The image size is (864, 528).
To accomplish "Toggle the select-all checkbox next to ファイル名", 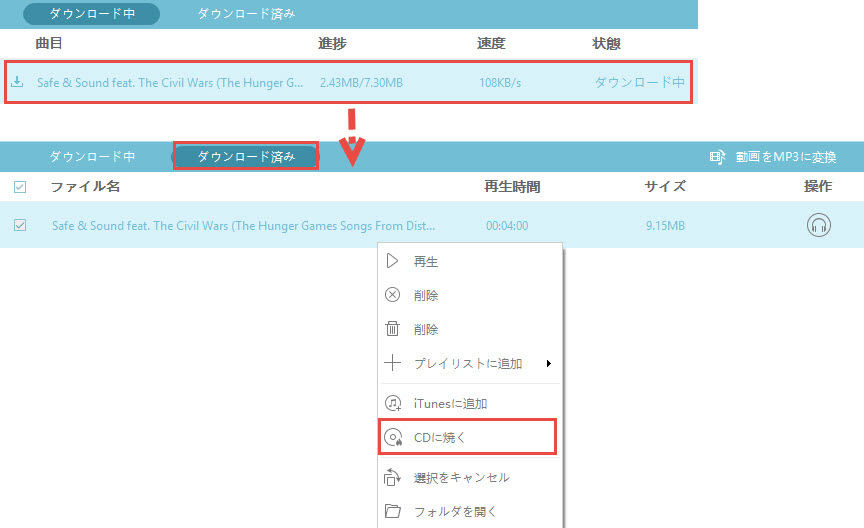I will [x=20, y=187].
